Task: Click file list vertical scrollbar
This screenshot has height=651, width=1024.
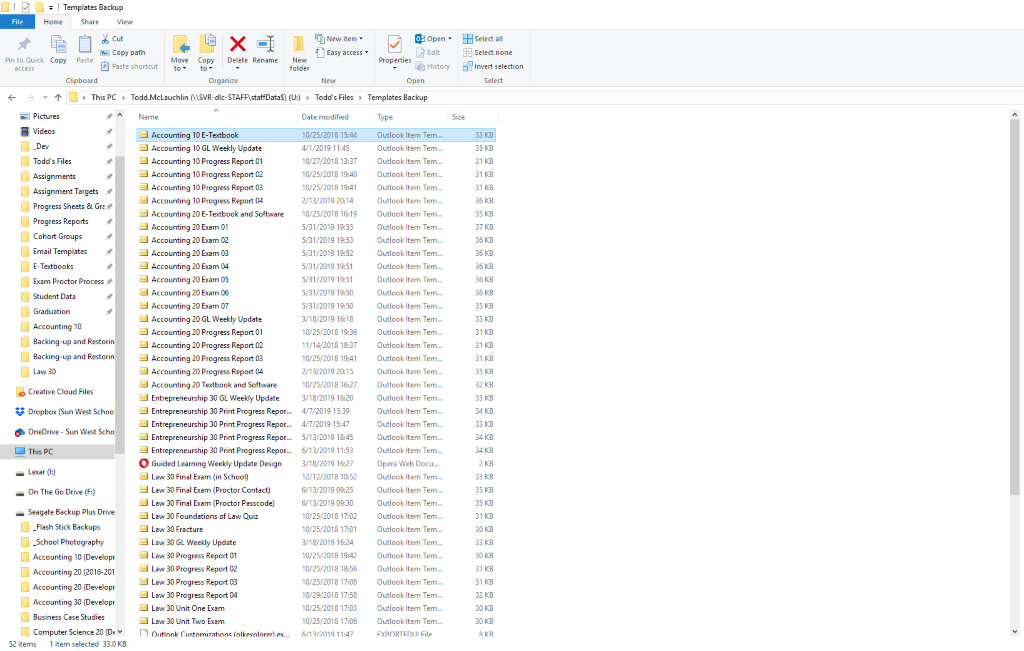Action: [x=1014, y=307]
